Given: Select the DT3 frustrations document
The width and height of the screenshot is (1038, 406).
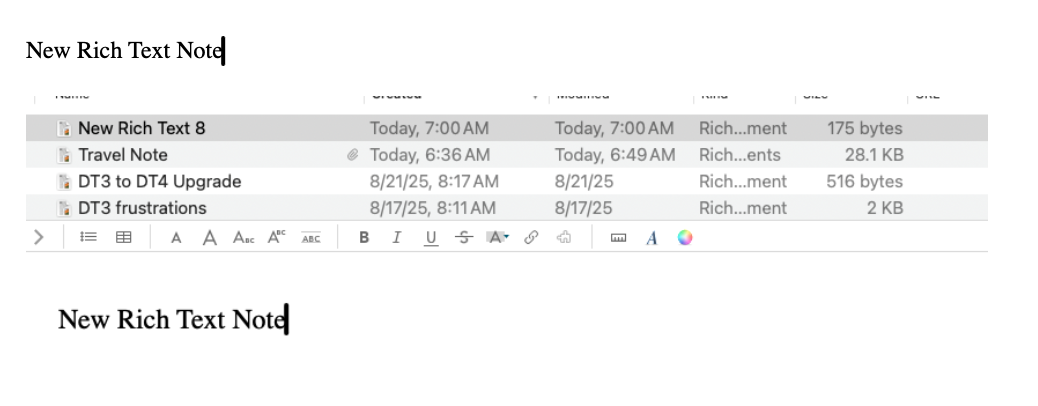Looking at the screenshot, I should [x=142, y=208].
